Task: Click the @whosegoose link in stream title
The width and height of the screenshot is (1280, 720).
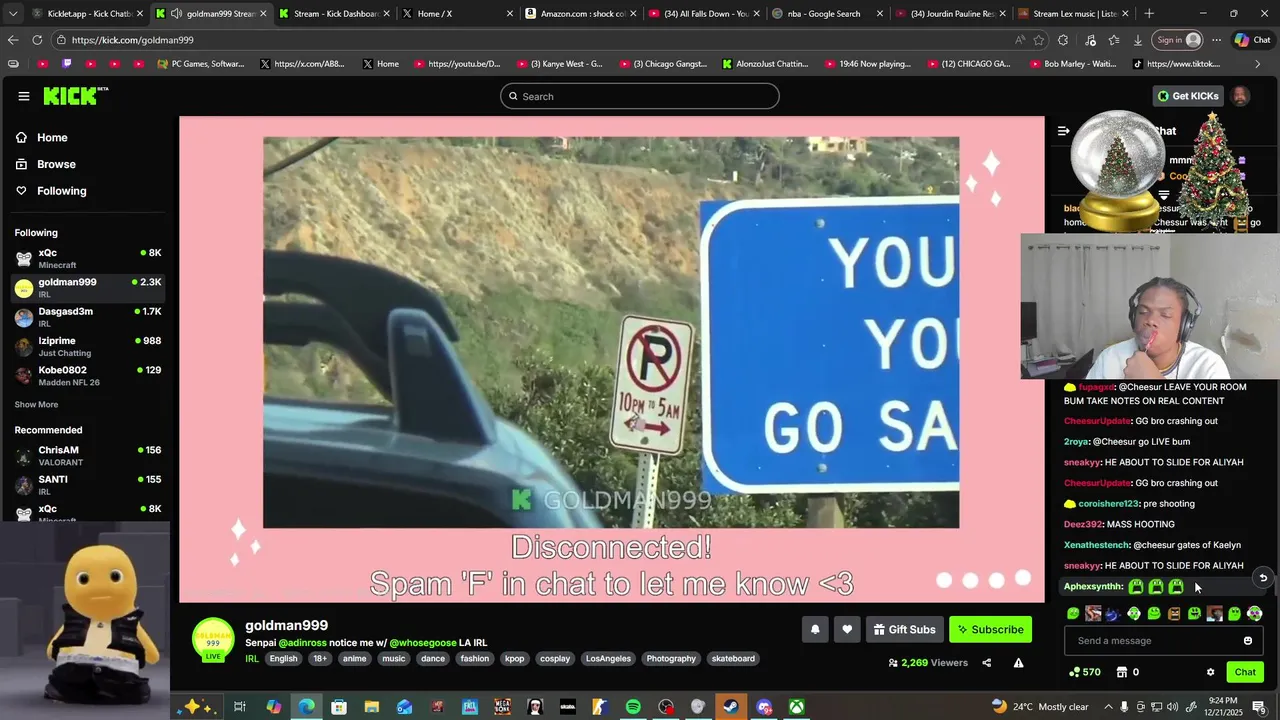Action: 423,643
